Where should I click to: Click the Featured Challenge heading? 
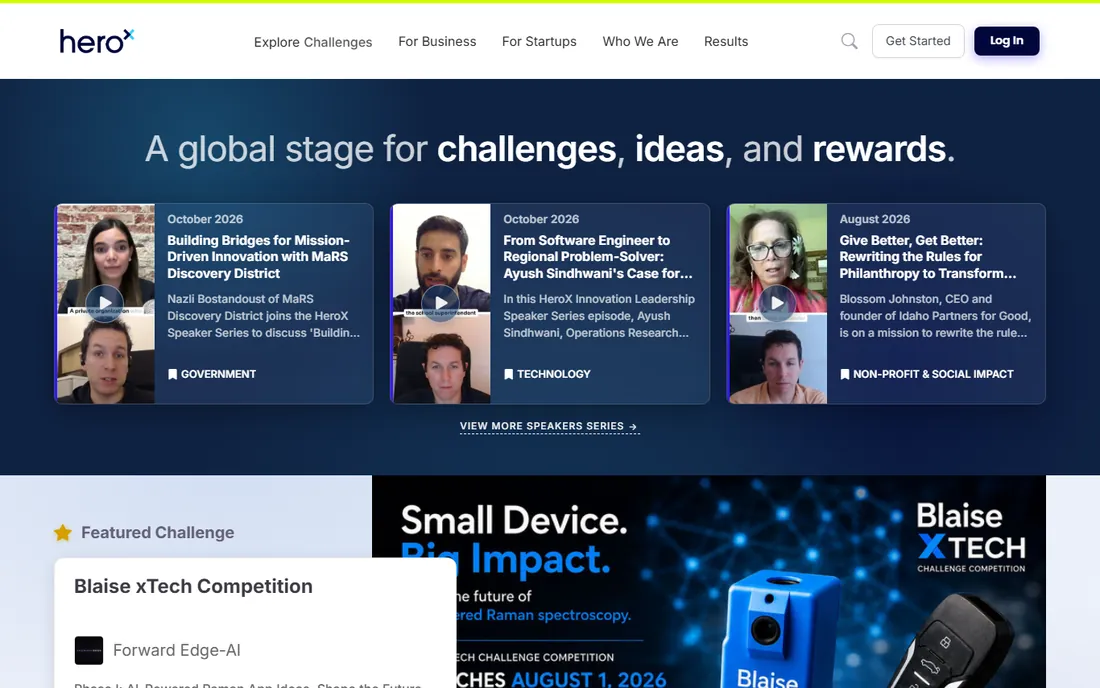[158, 533]
